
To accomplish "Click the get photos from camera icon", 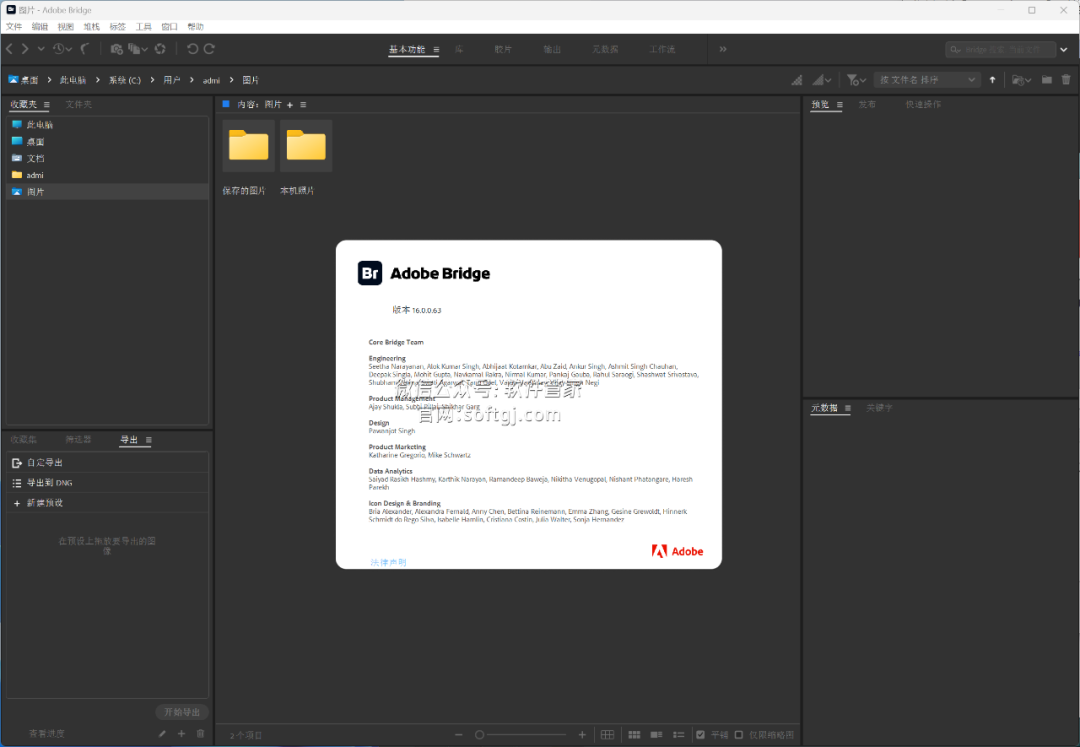I will coord(117,48).
